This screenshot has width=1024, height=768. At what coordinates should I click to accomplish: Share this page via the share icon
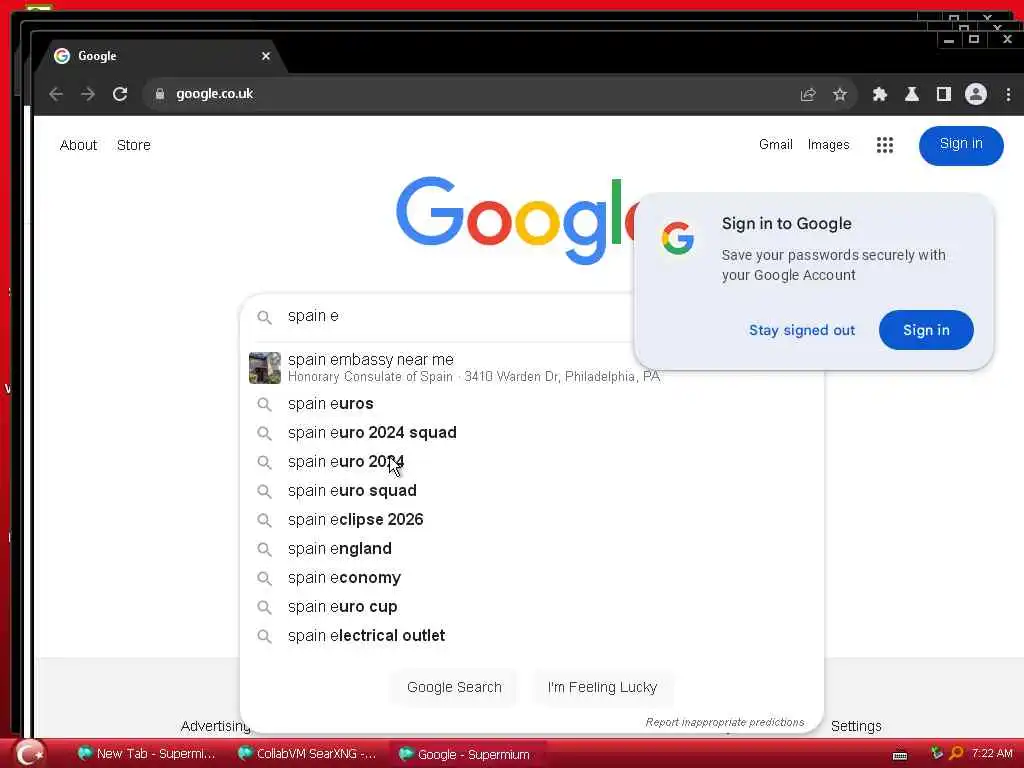tap(808, 95)
